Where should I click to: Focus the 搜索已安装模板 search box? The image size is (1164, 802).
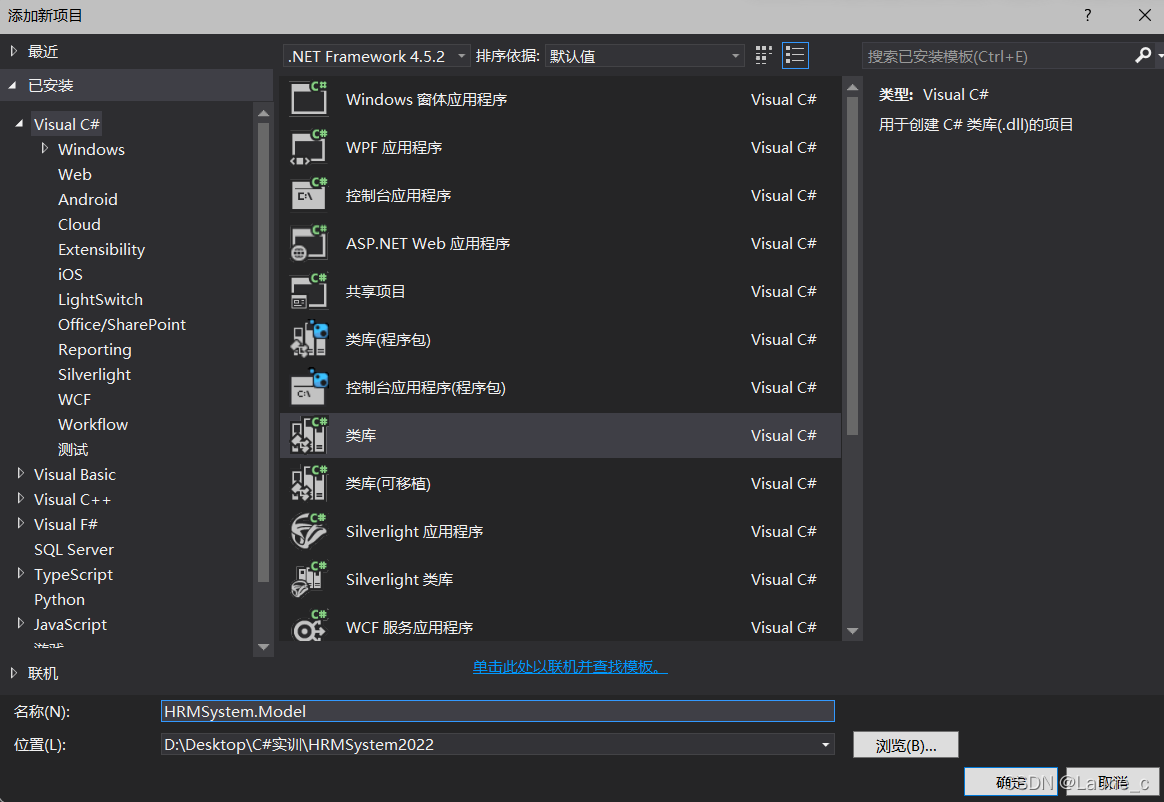[997, 56]
